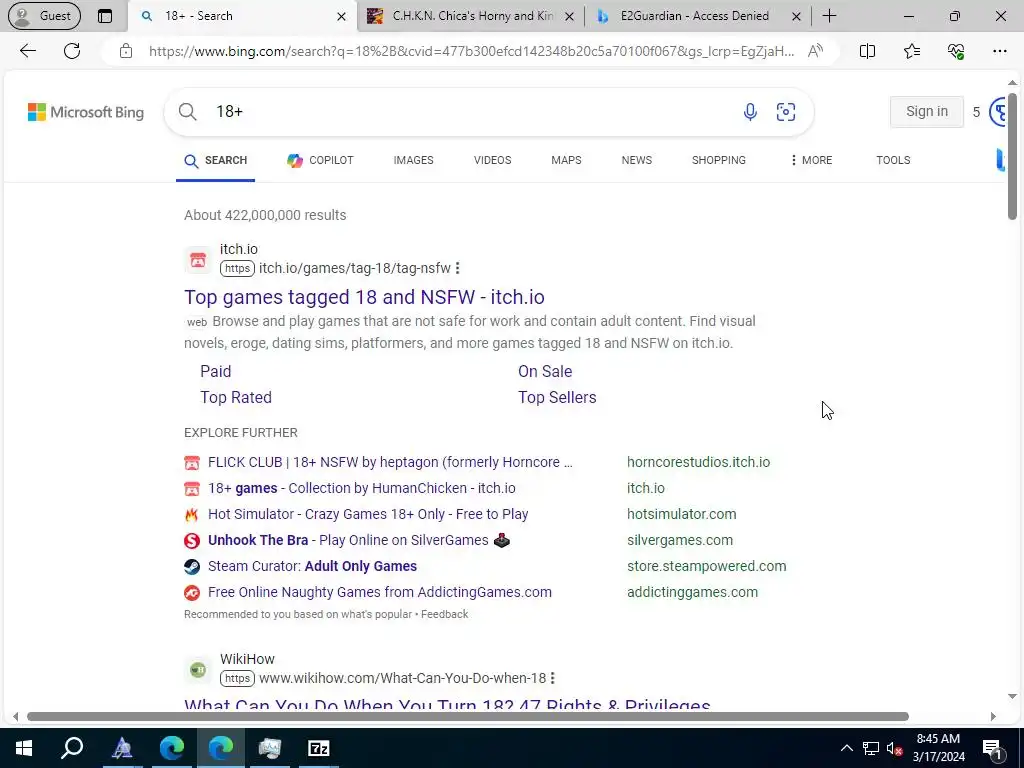Image resolution: width=1024 pixels, height=768 pixels.
Task: Open the Copilot tab
Action: [x=320, y=160]
